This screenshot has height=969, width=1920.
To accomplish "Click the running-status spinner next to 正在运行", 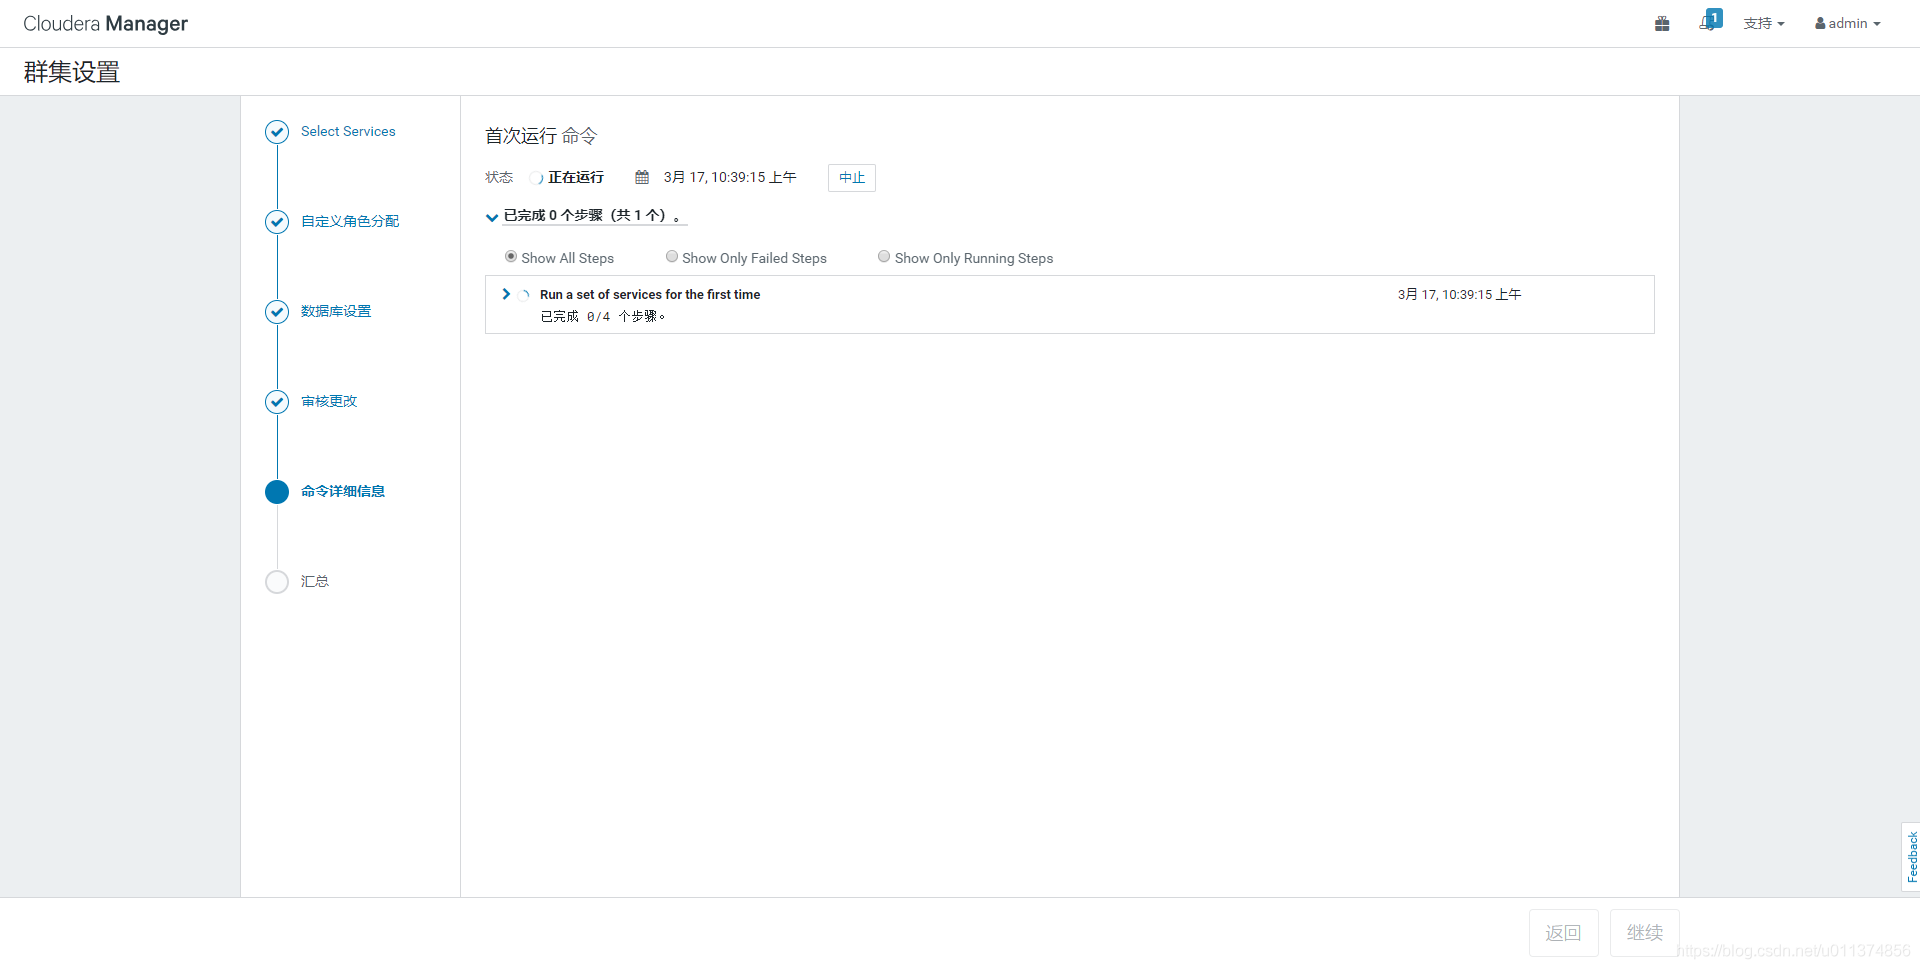I will click(x=536, y=177).
